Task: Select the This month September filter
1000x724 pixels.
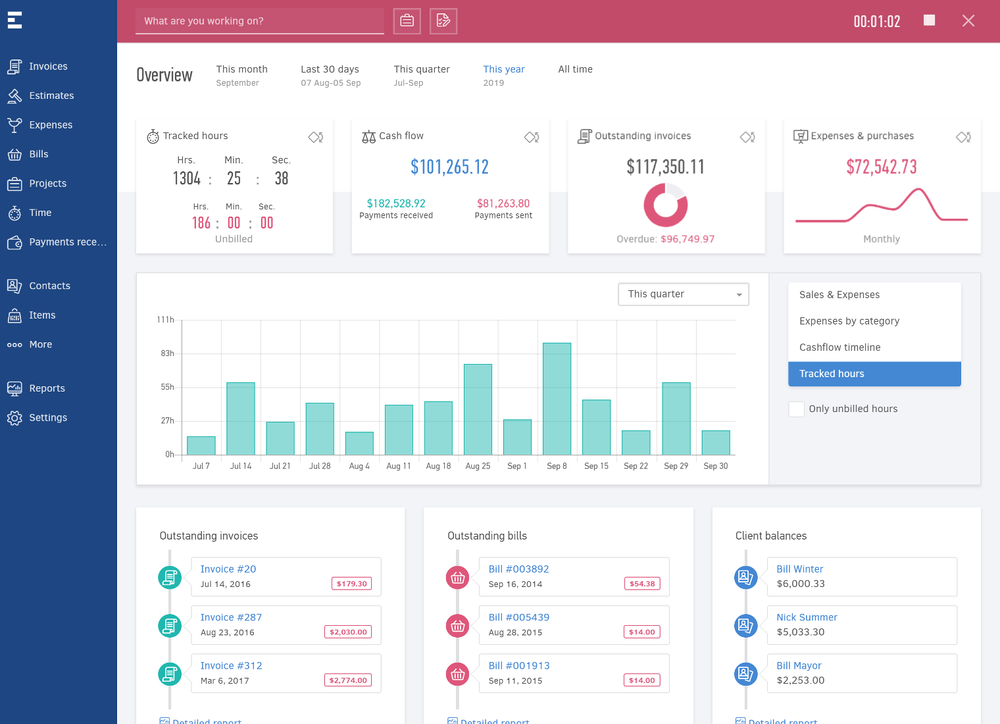Action: click(x=241, y=75)
